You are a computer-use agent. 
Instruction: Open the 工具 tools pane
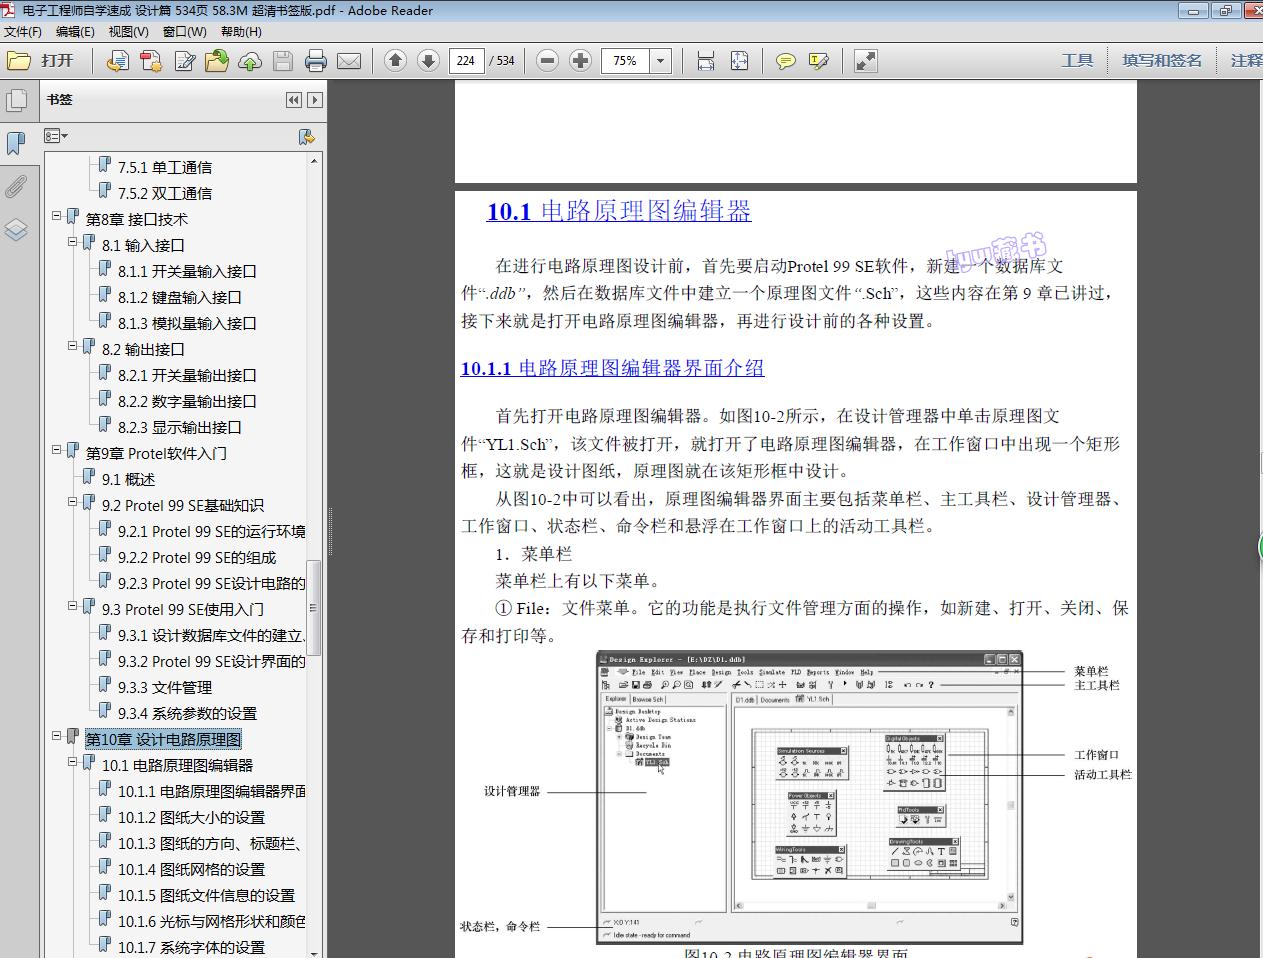point(1077,61)
